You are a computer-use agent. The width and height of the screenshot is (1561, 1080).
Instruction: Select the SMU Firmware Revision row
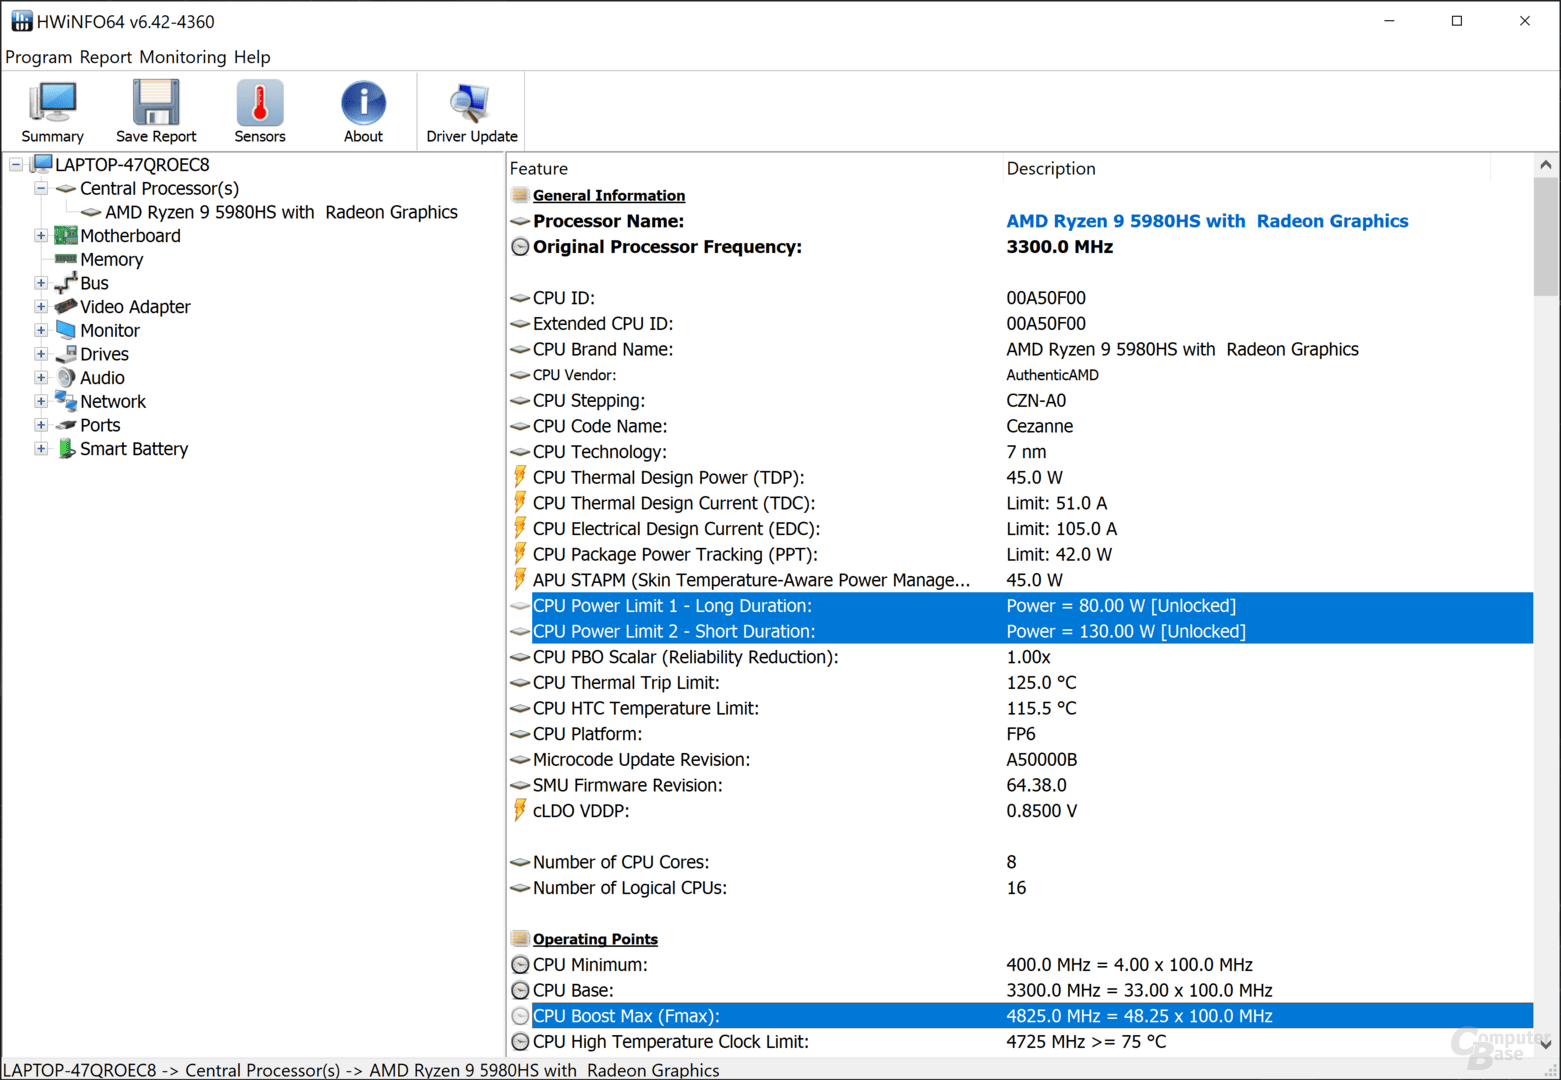pyautogui.click(x=1020, y=785)
